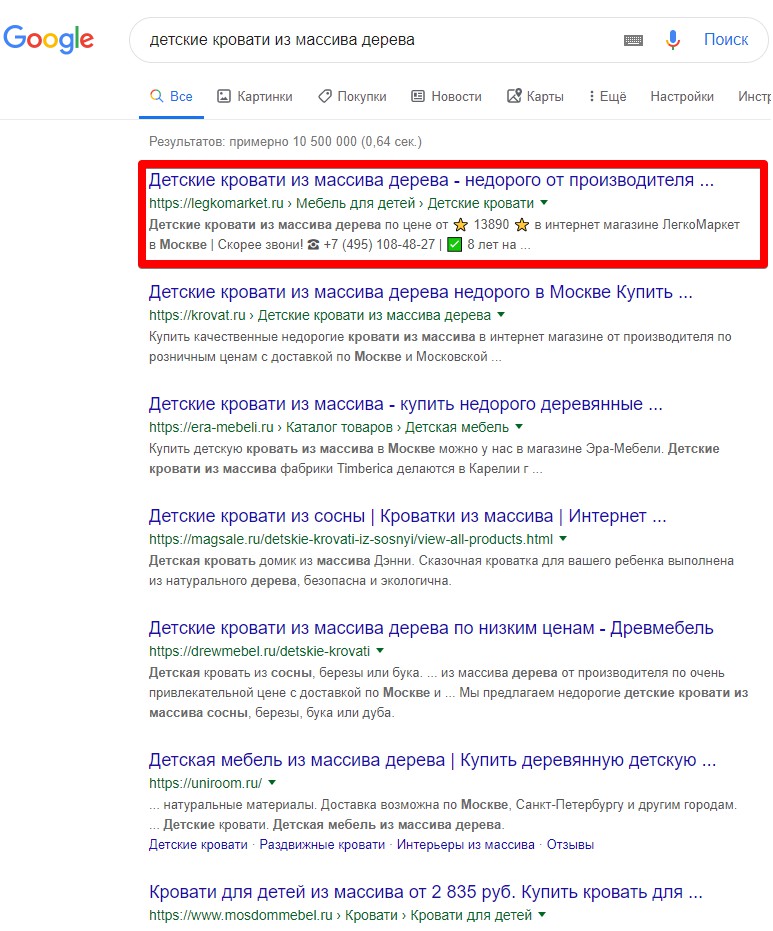Open Раздвижные кровати sitelink
Screen dimensions: 773x931
pyautogui.click(x=322, y=845)
